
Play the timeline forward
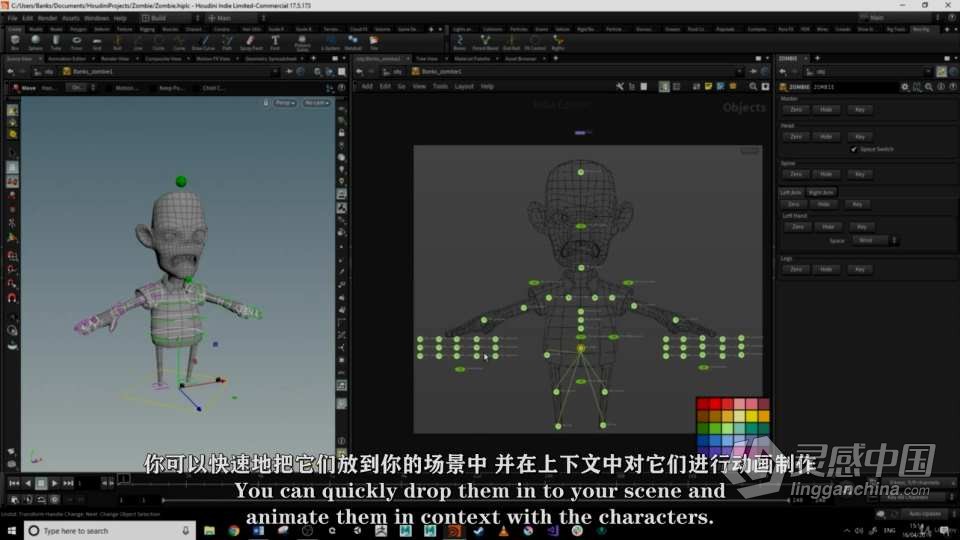click(x=54, y=483)
